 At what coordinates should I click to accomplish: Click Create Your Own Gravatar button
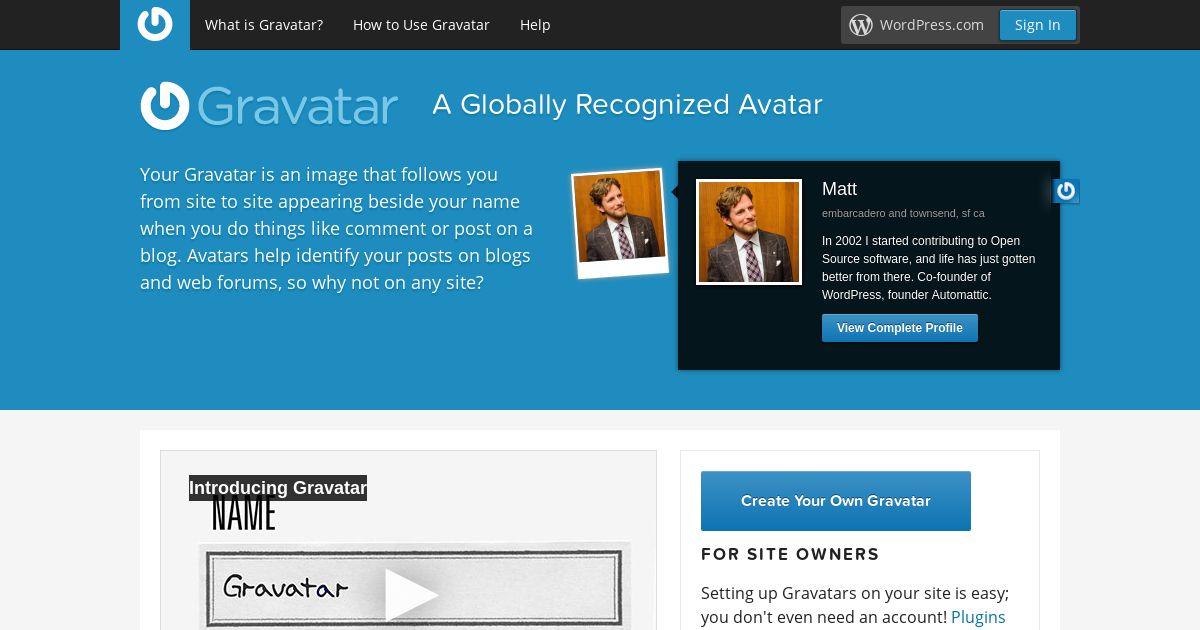point(836,501)
